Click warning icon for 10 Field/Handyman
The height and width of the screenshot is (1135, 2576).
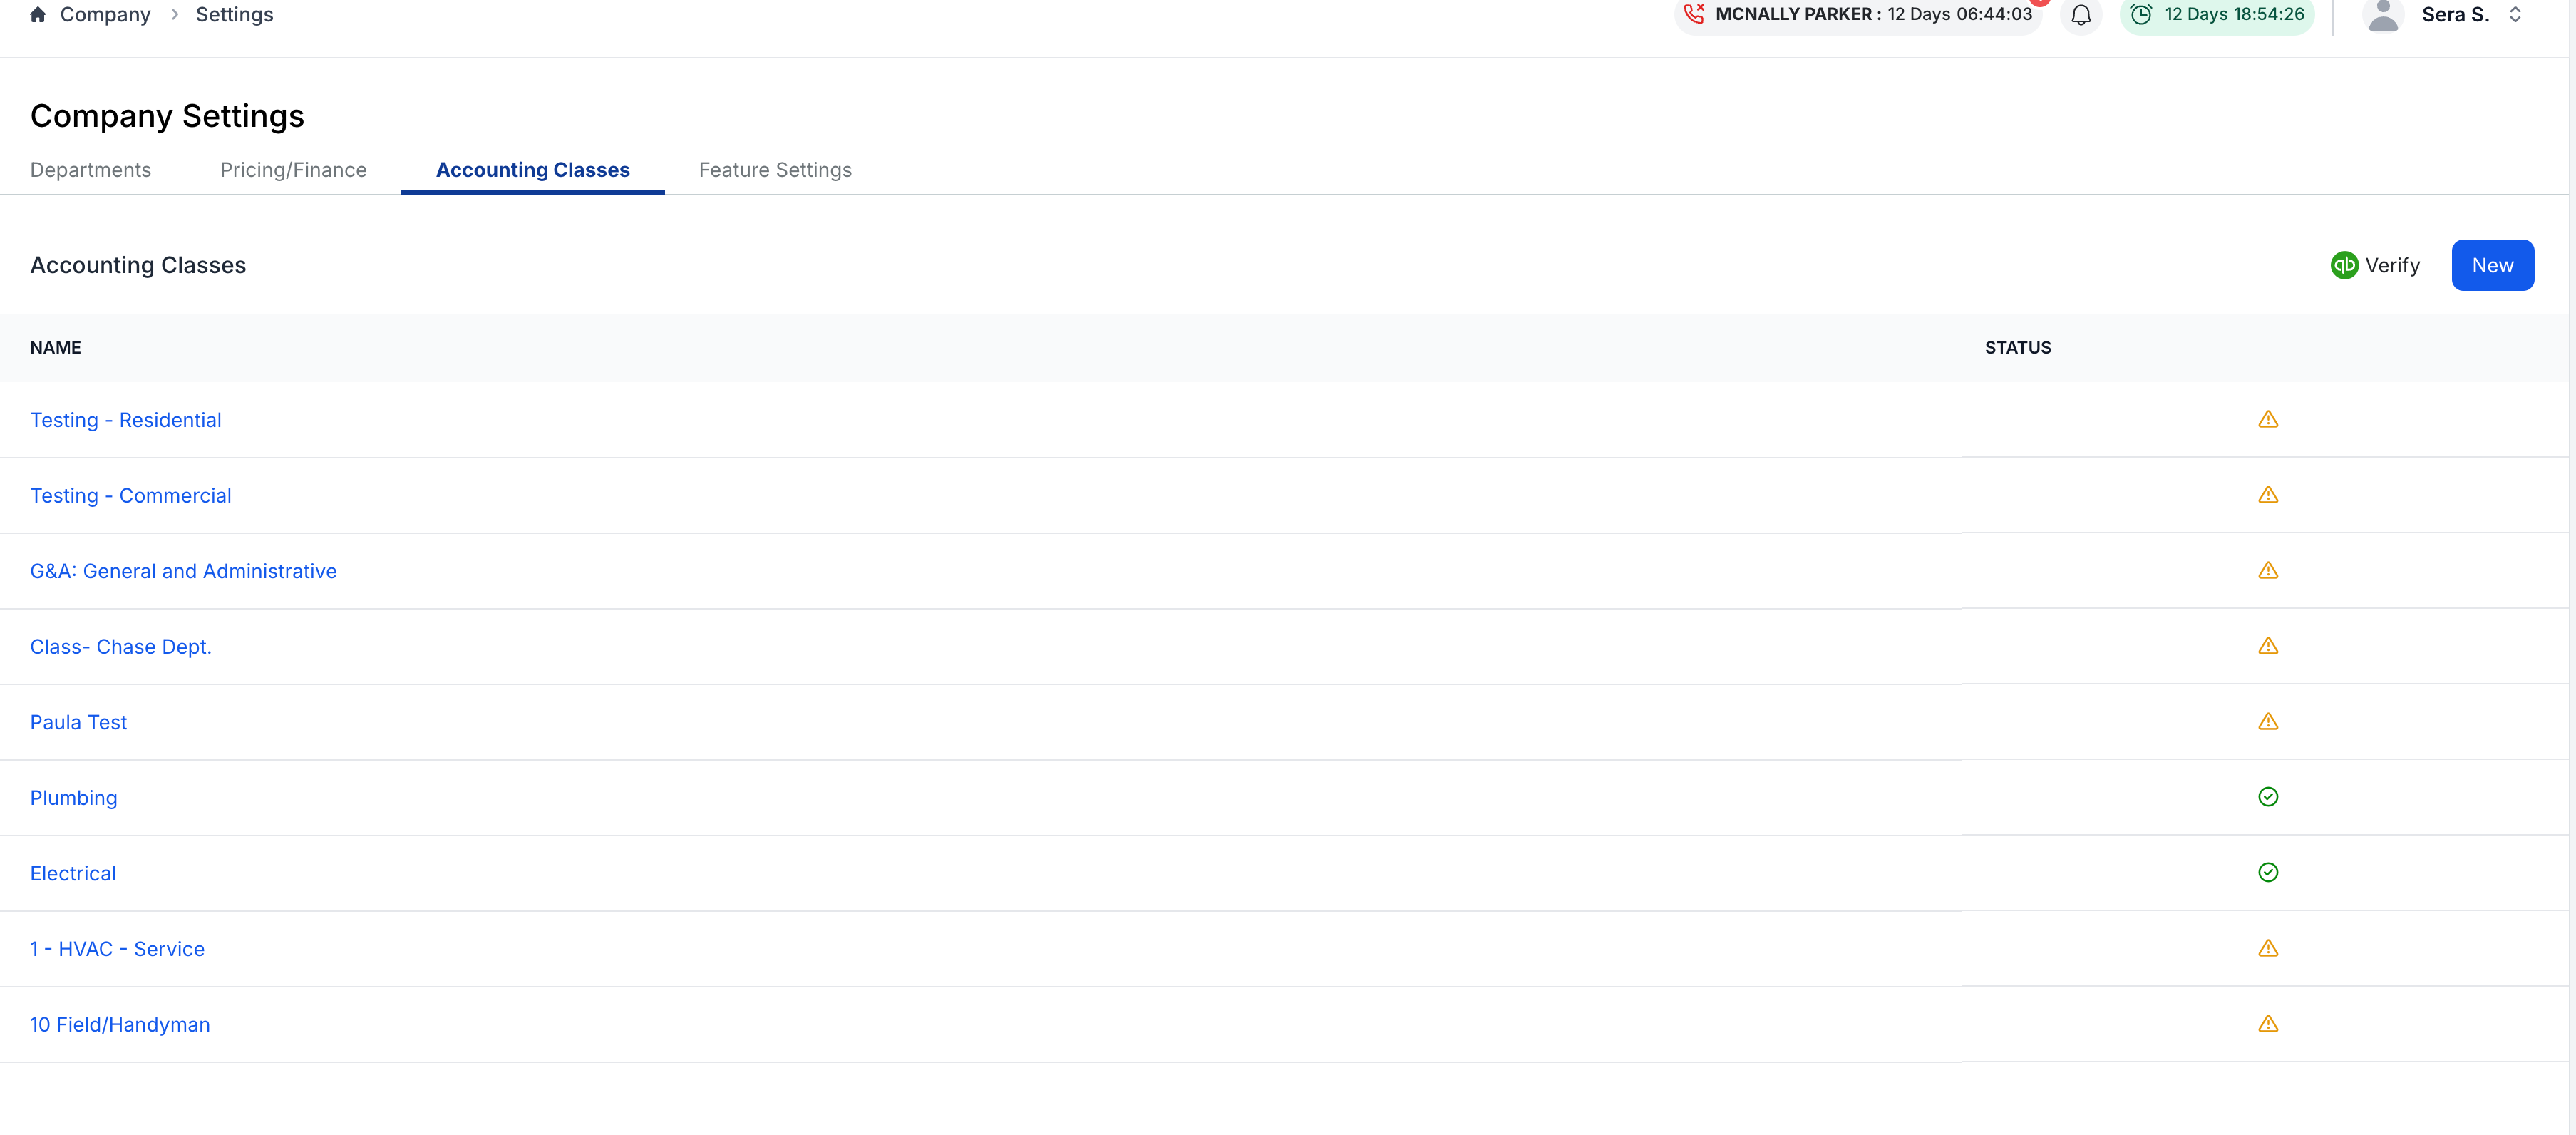pos(2268,1023)
